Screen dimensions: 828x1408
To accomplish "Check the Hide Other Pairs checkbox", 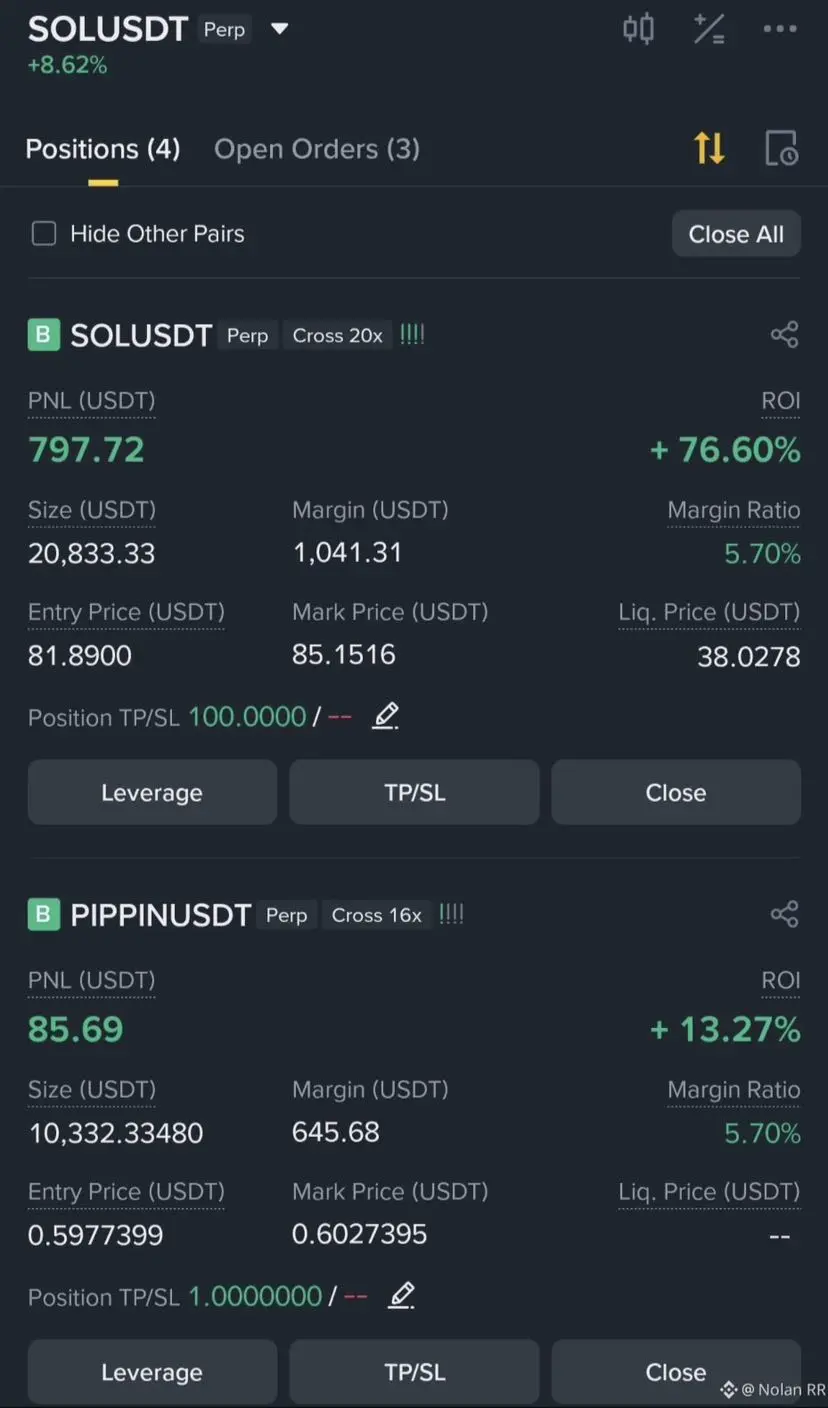I will 44,234.
